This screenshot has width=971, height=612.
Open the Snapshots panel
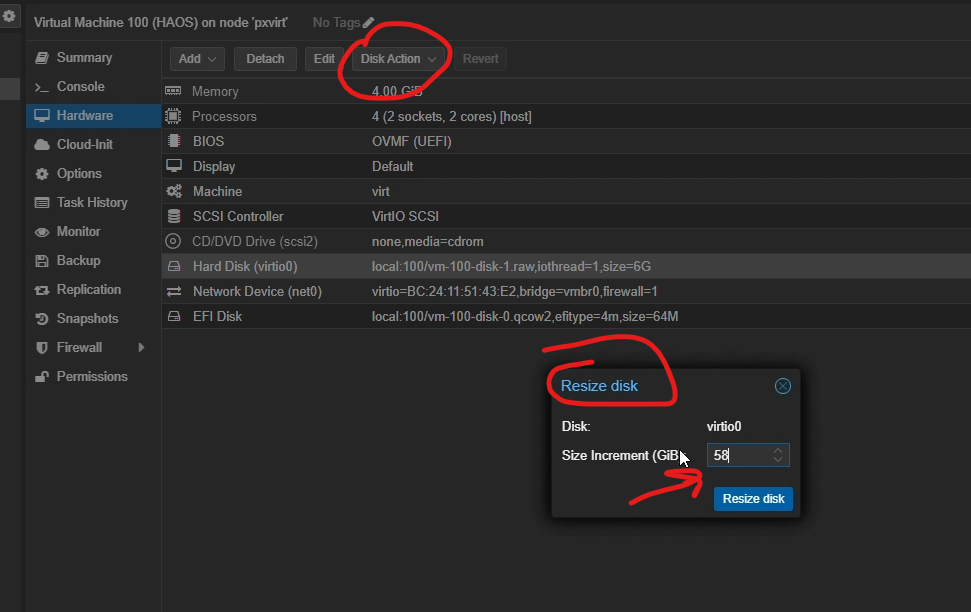click(87, 319)
